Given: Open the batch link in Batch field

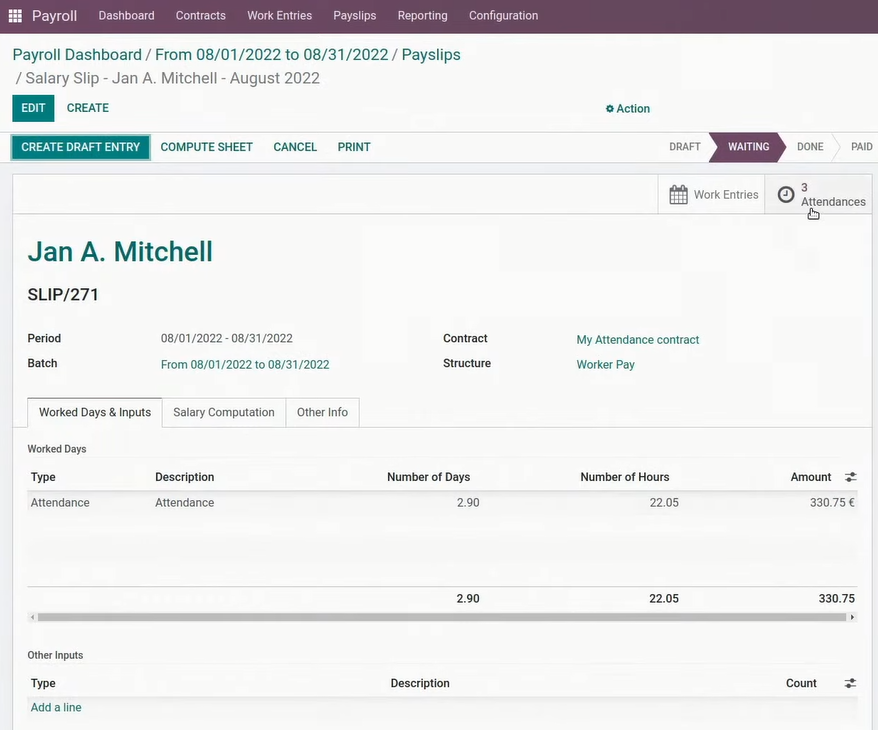Looking at the screenshot, I should (x=245, y=364).
